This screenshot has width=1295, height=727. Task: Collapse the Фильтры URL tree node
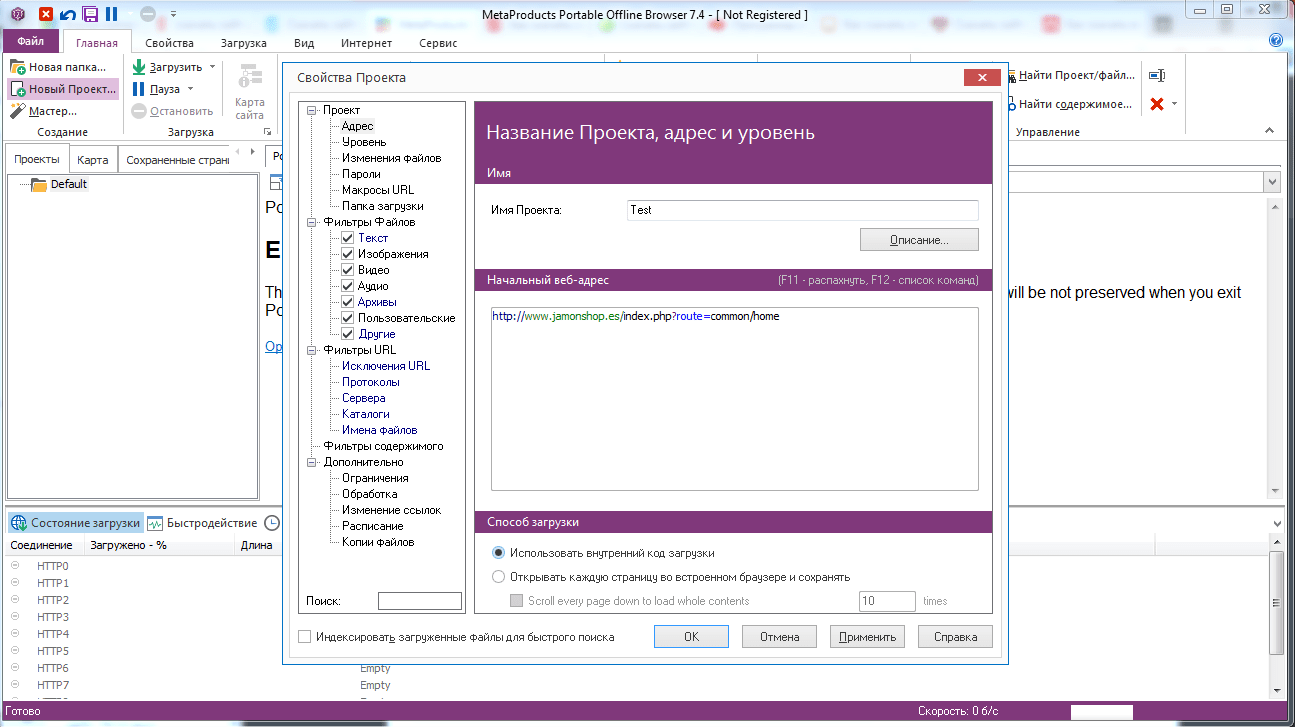[312, 350]
